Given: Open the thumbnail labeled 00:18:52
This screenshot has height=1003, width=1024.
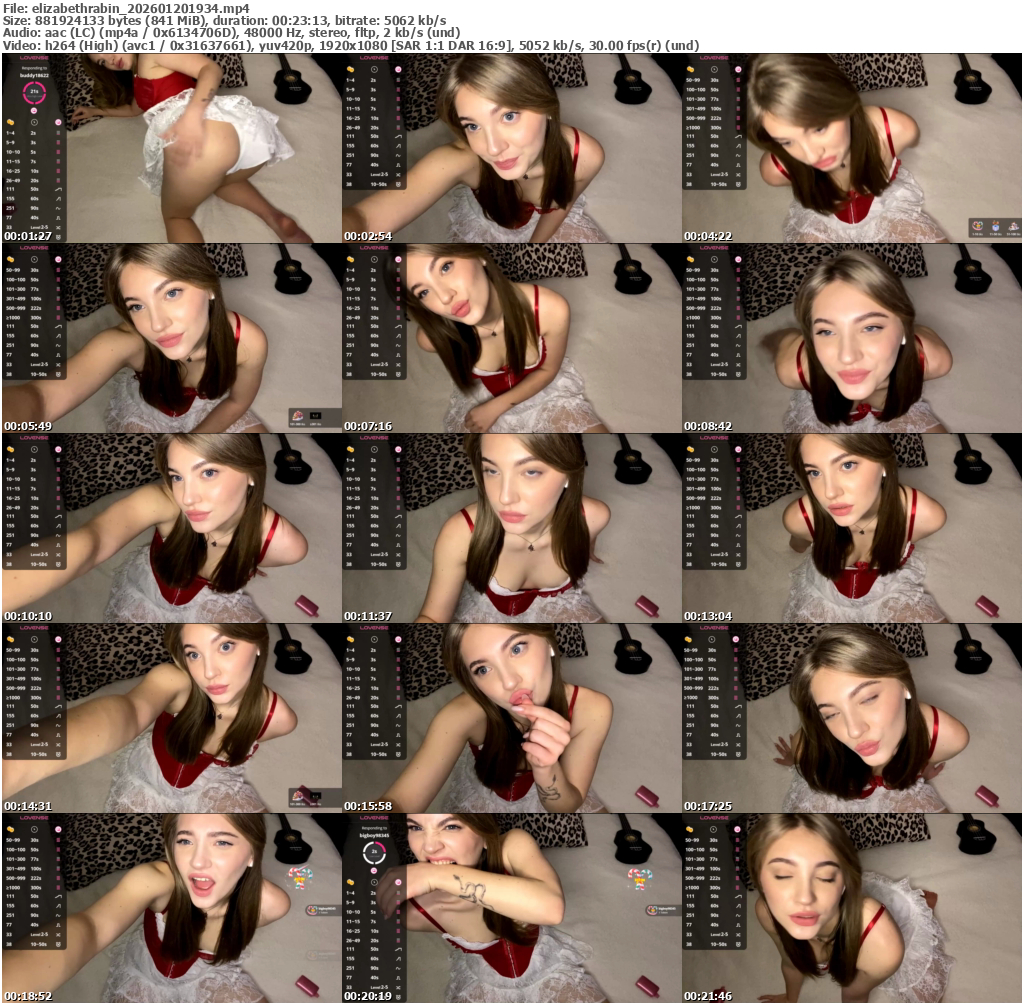Looking at the screenshot, I should point(171,908).
